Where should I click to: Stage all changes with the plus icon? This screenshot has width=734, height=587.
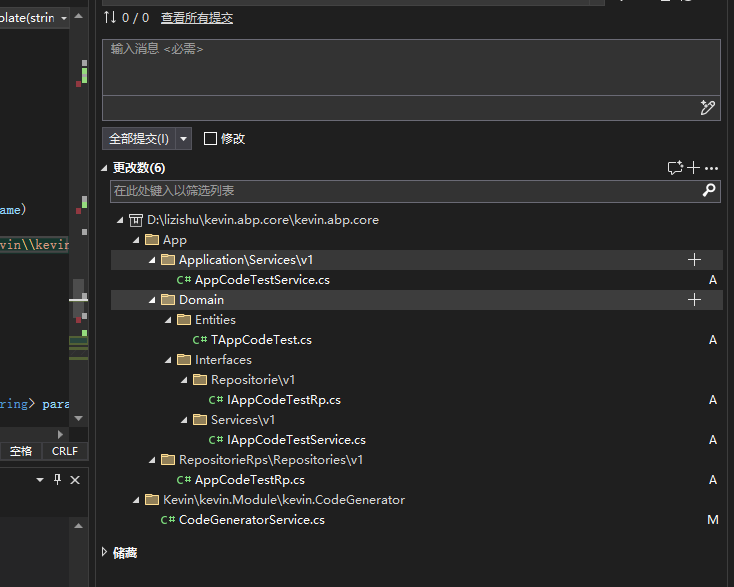(x=693, y=168)
